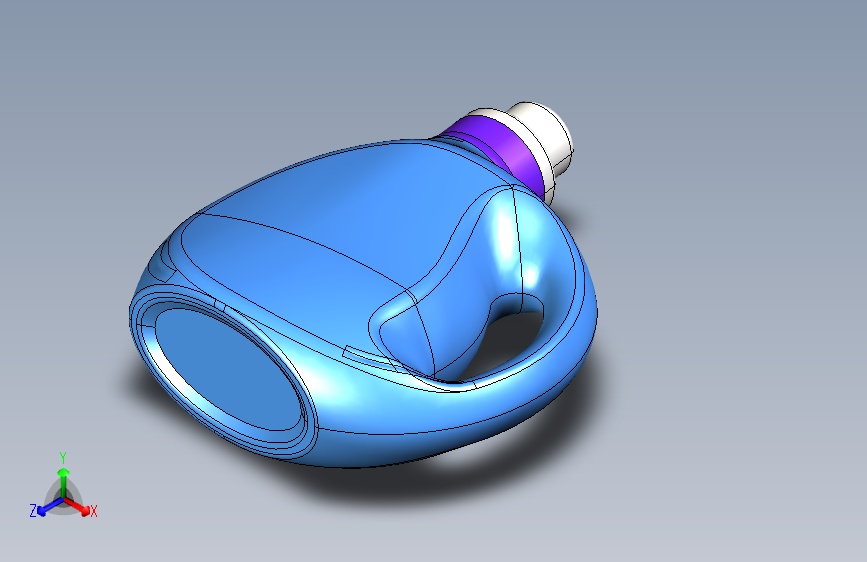Viewport: 867px width, 562px height.
Task: Click the red X axis of the orientation triad
Action: 78,506
